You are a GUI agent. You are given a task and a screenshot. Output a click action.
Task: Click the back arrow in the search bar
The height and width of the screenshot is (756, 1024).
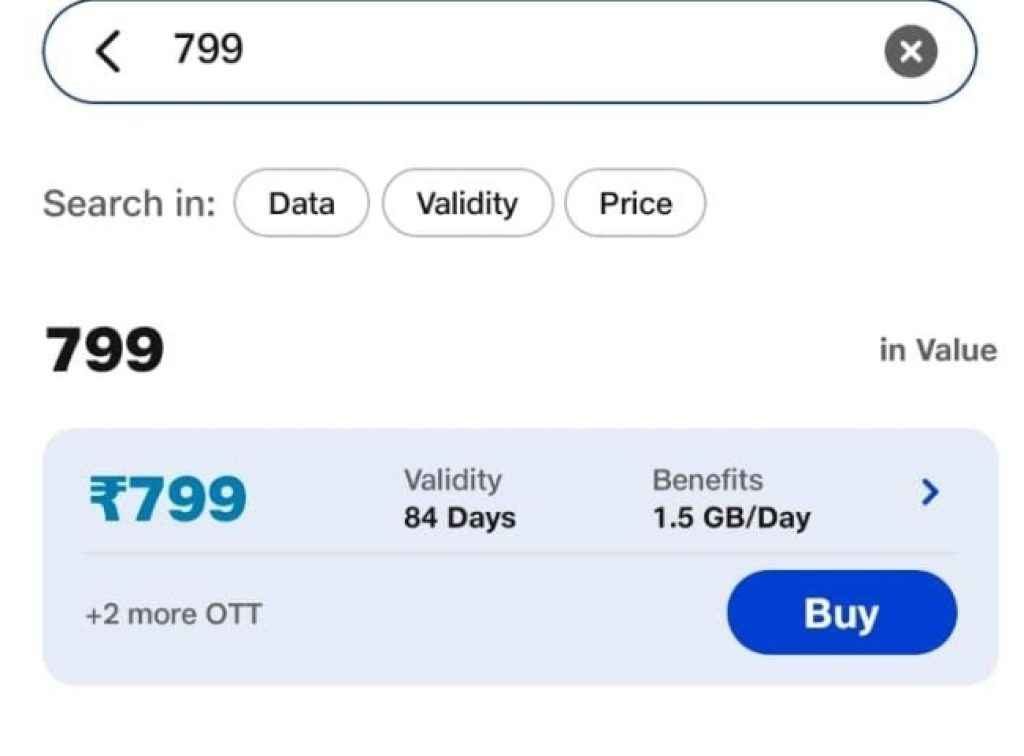click(110, 53)
